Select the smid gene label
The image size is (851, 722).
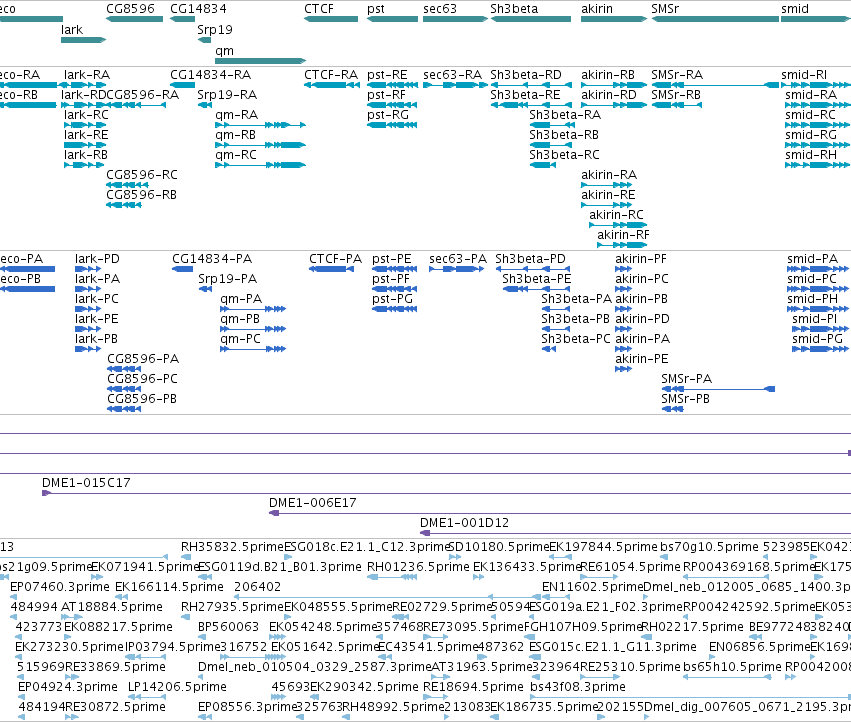[795, 9]
